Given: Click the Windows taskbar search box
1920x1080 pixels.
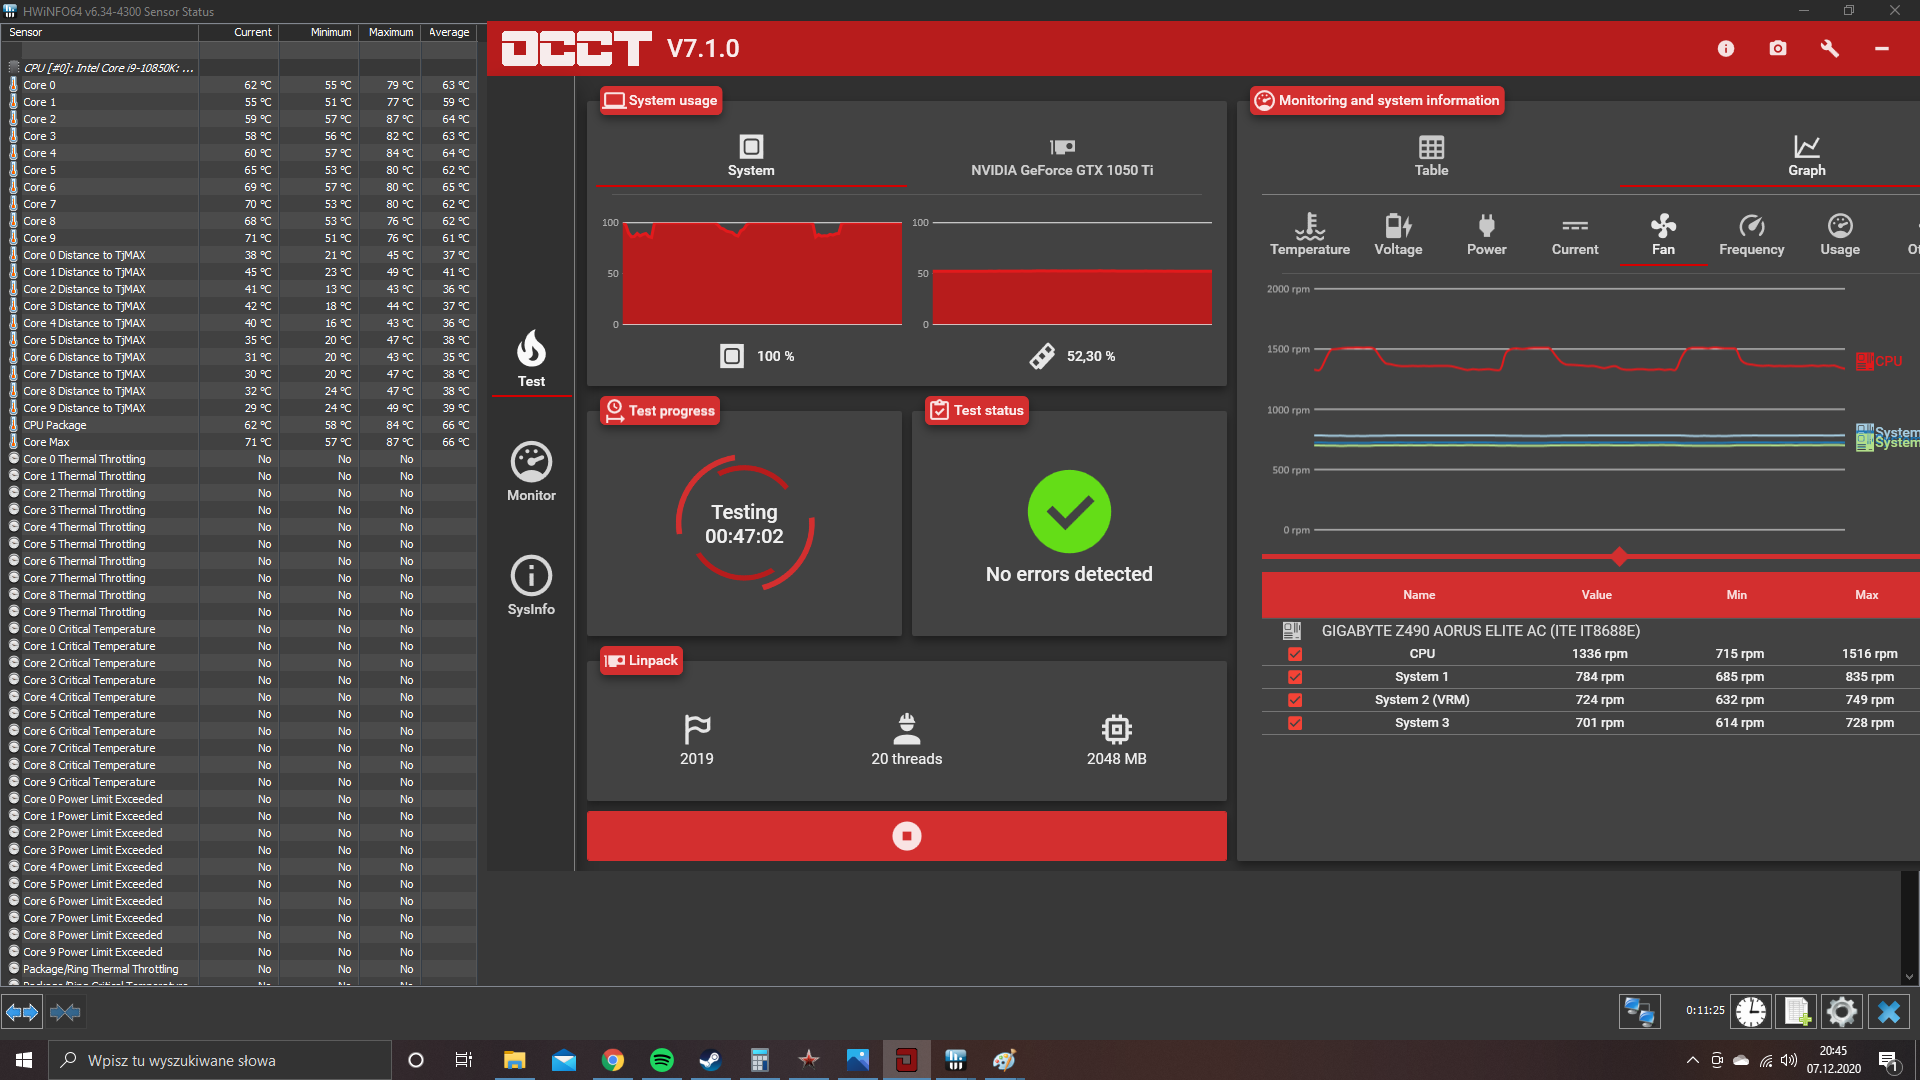Looking at the screenshot, I should (220, 1060).
